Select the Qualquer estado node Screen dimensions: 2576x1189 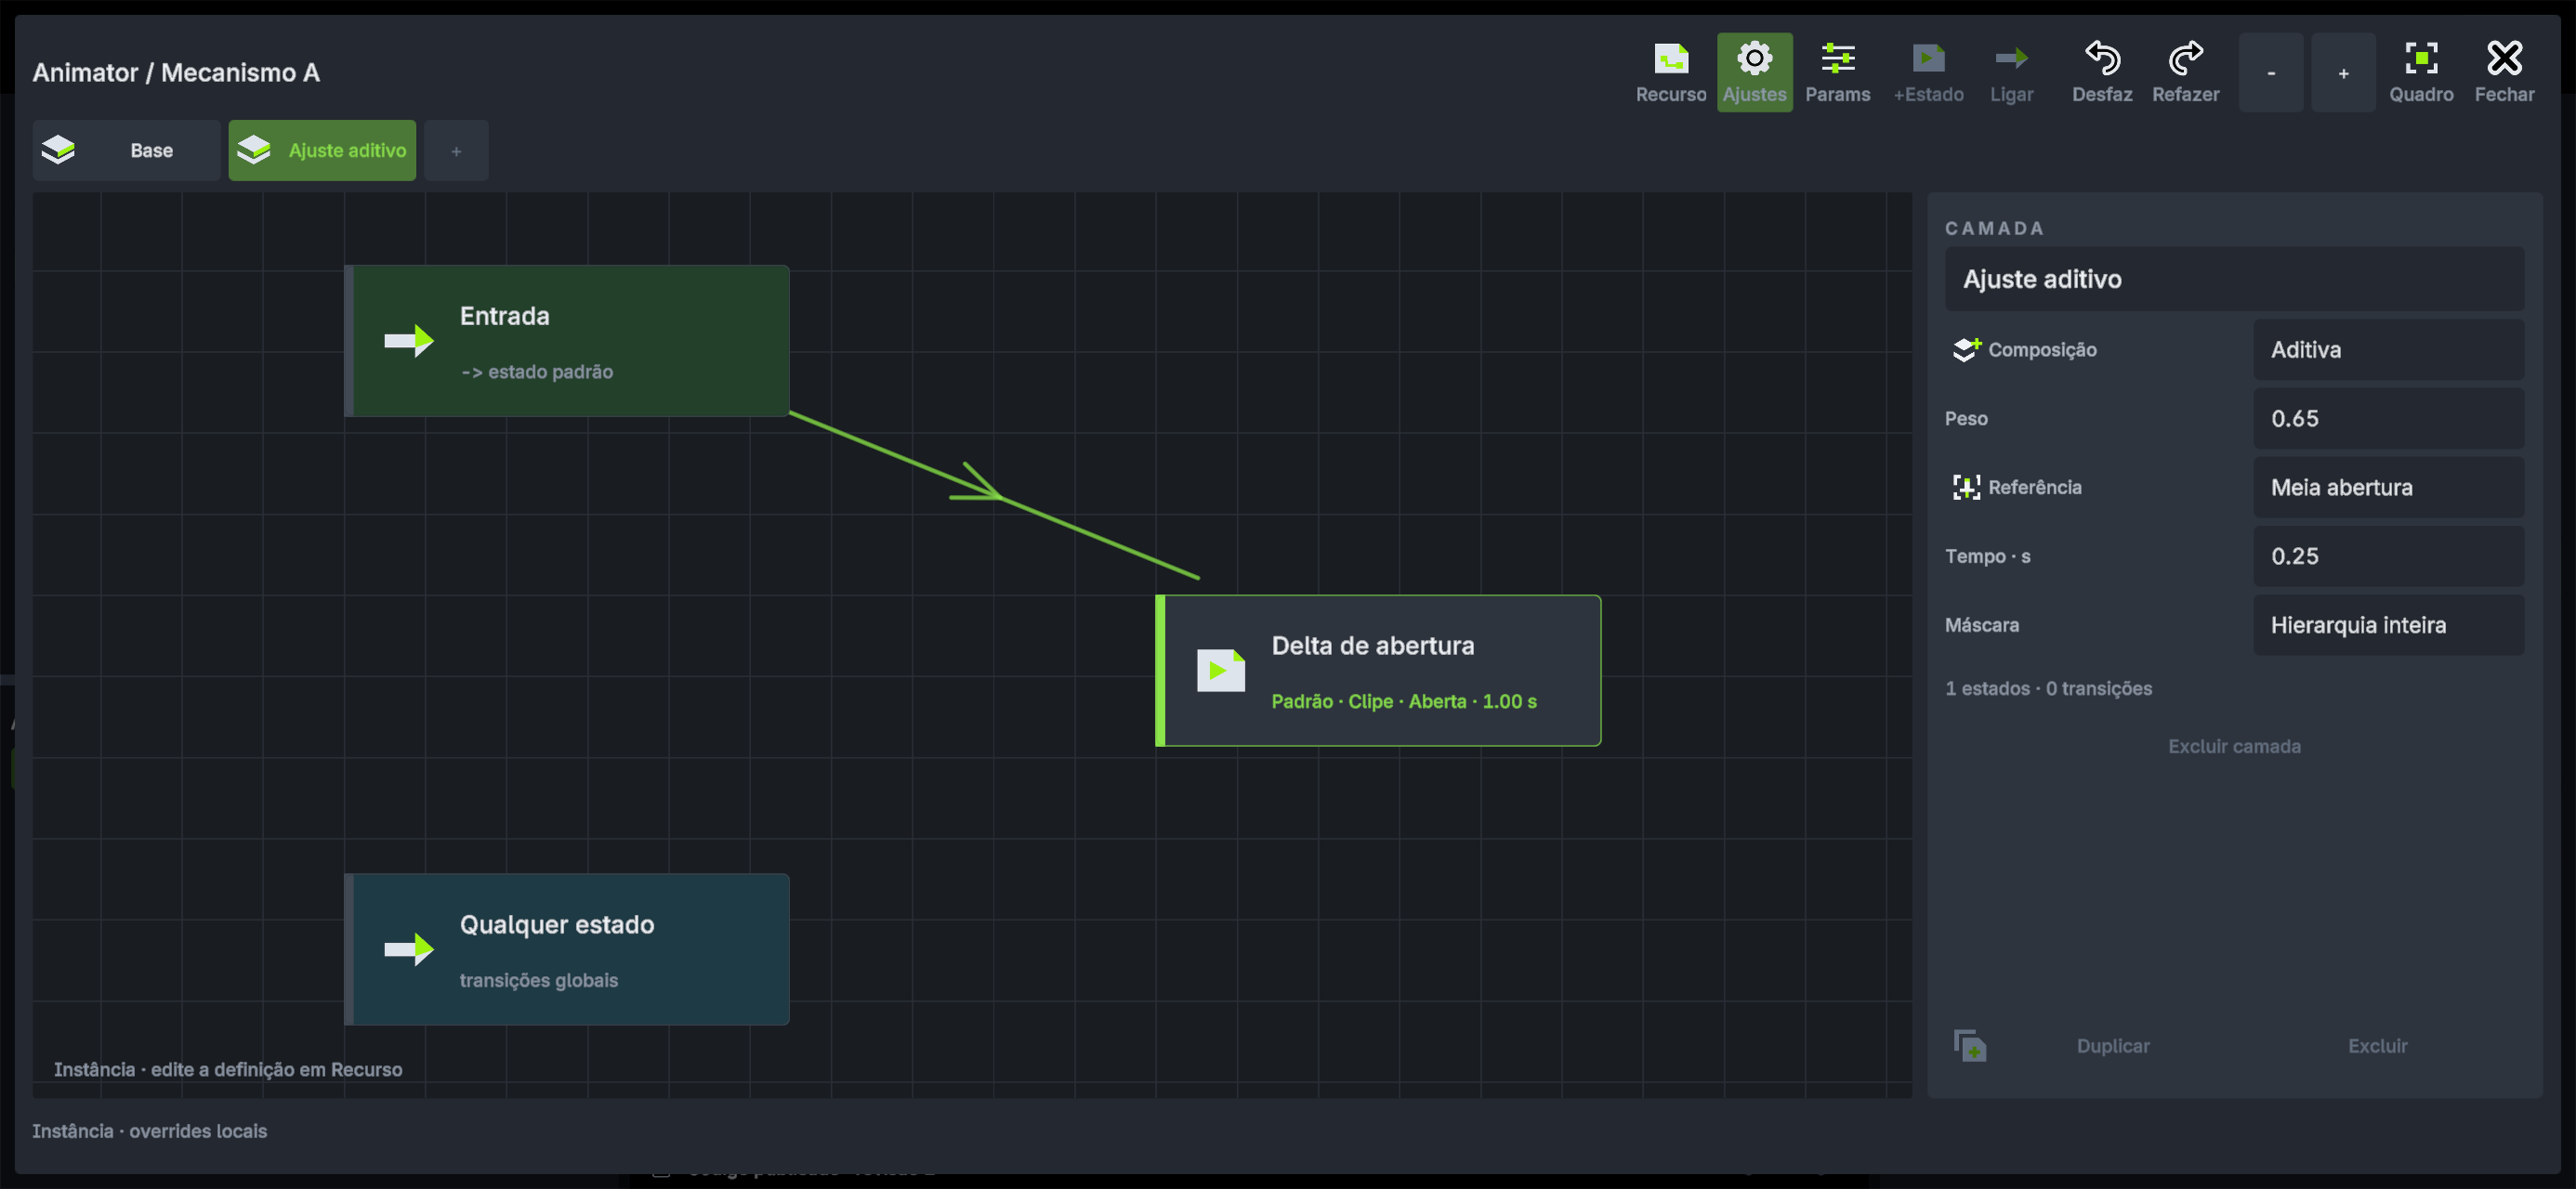(x=567, y=949)
